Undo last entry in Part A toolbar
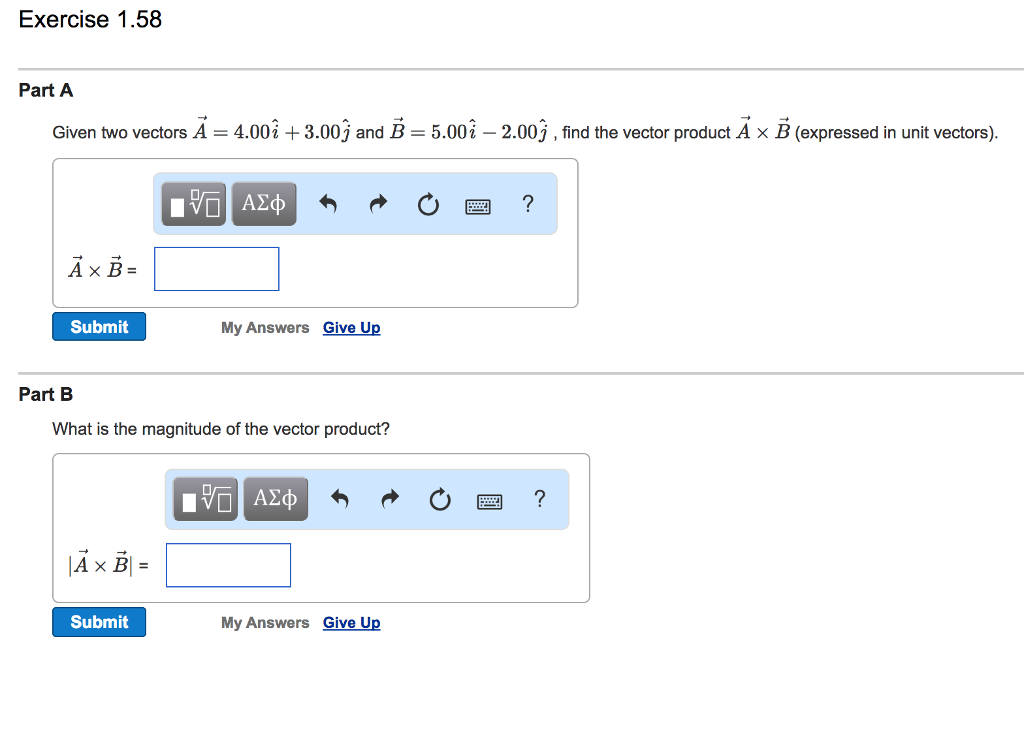 pyautogui.click(x=328, y=204)
